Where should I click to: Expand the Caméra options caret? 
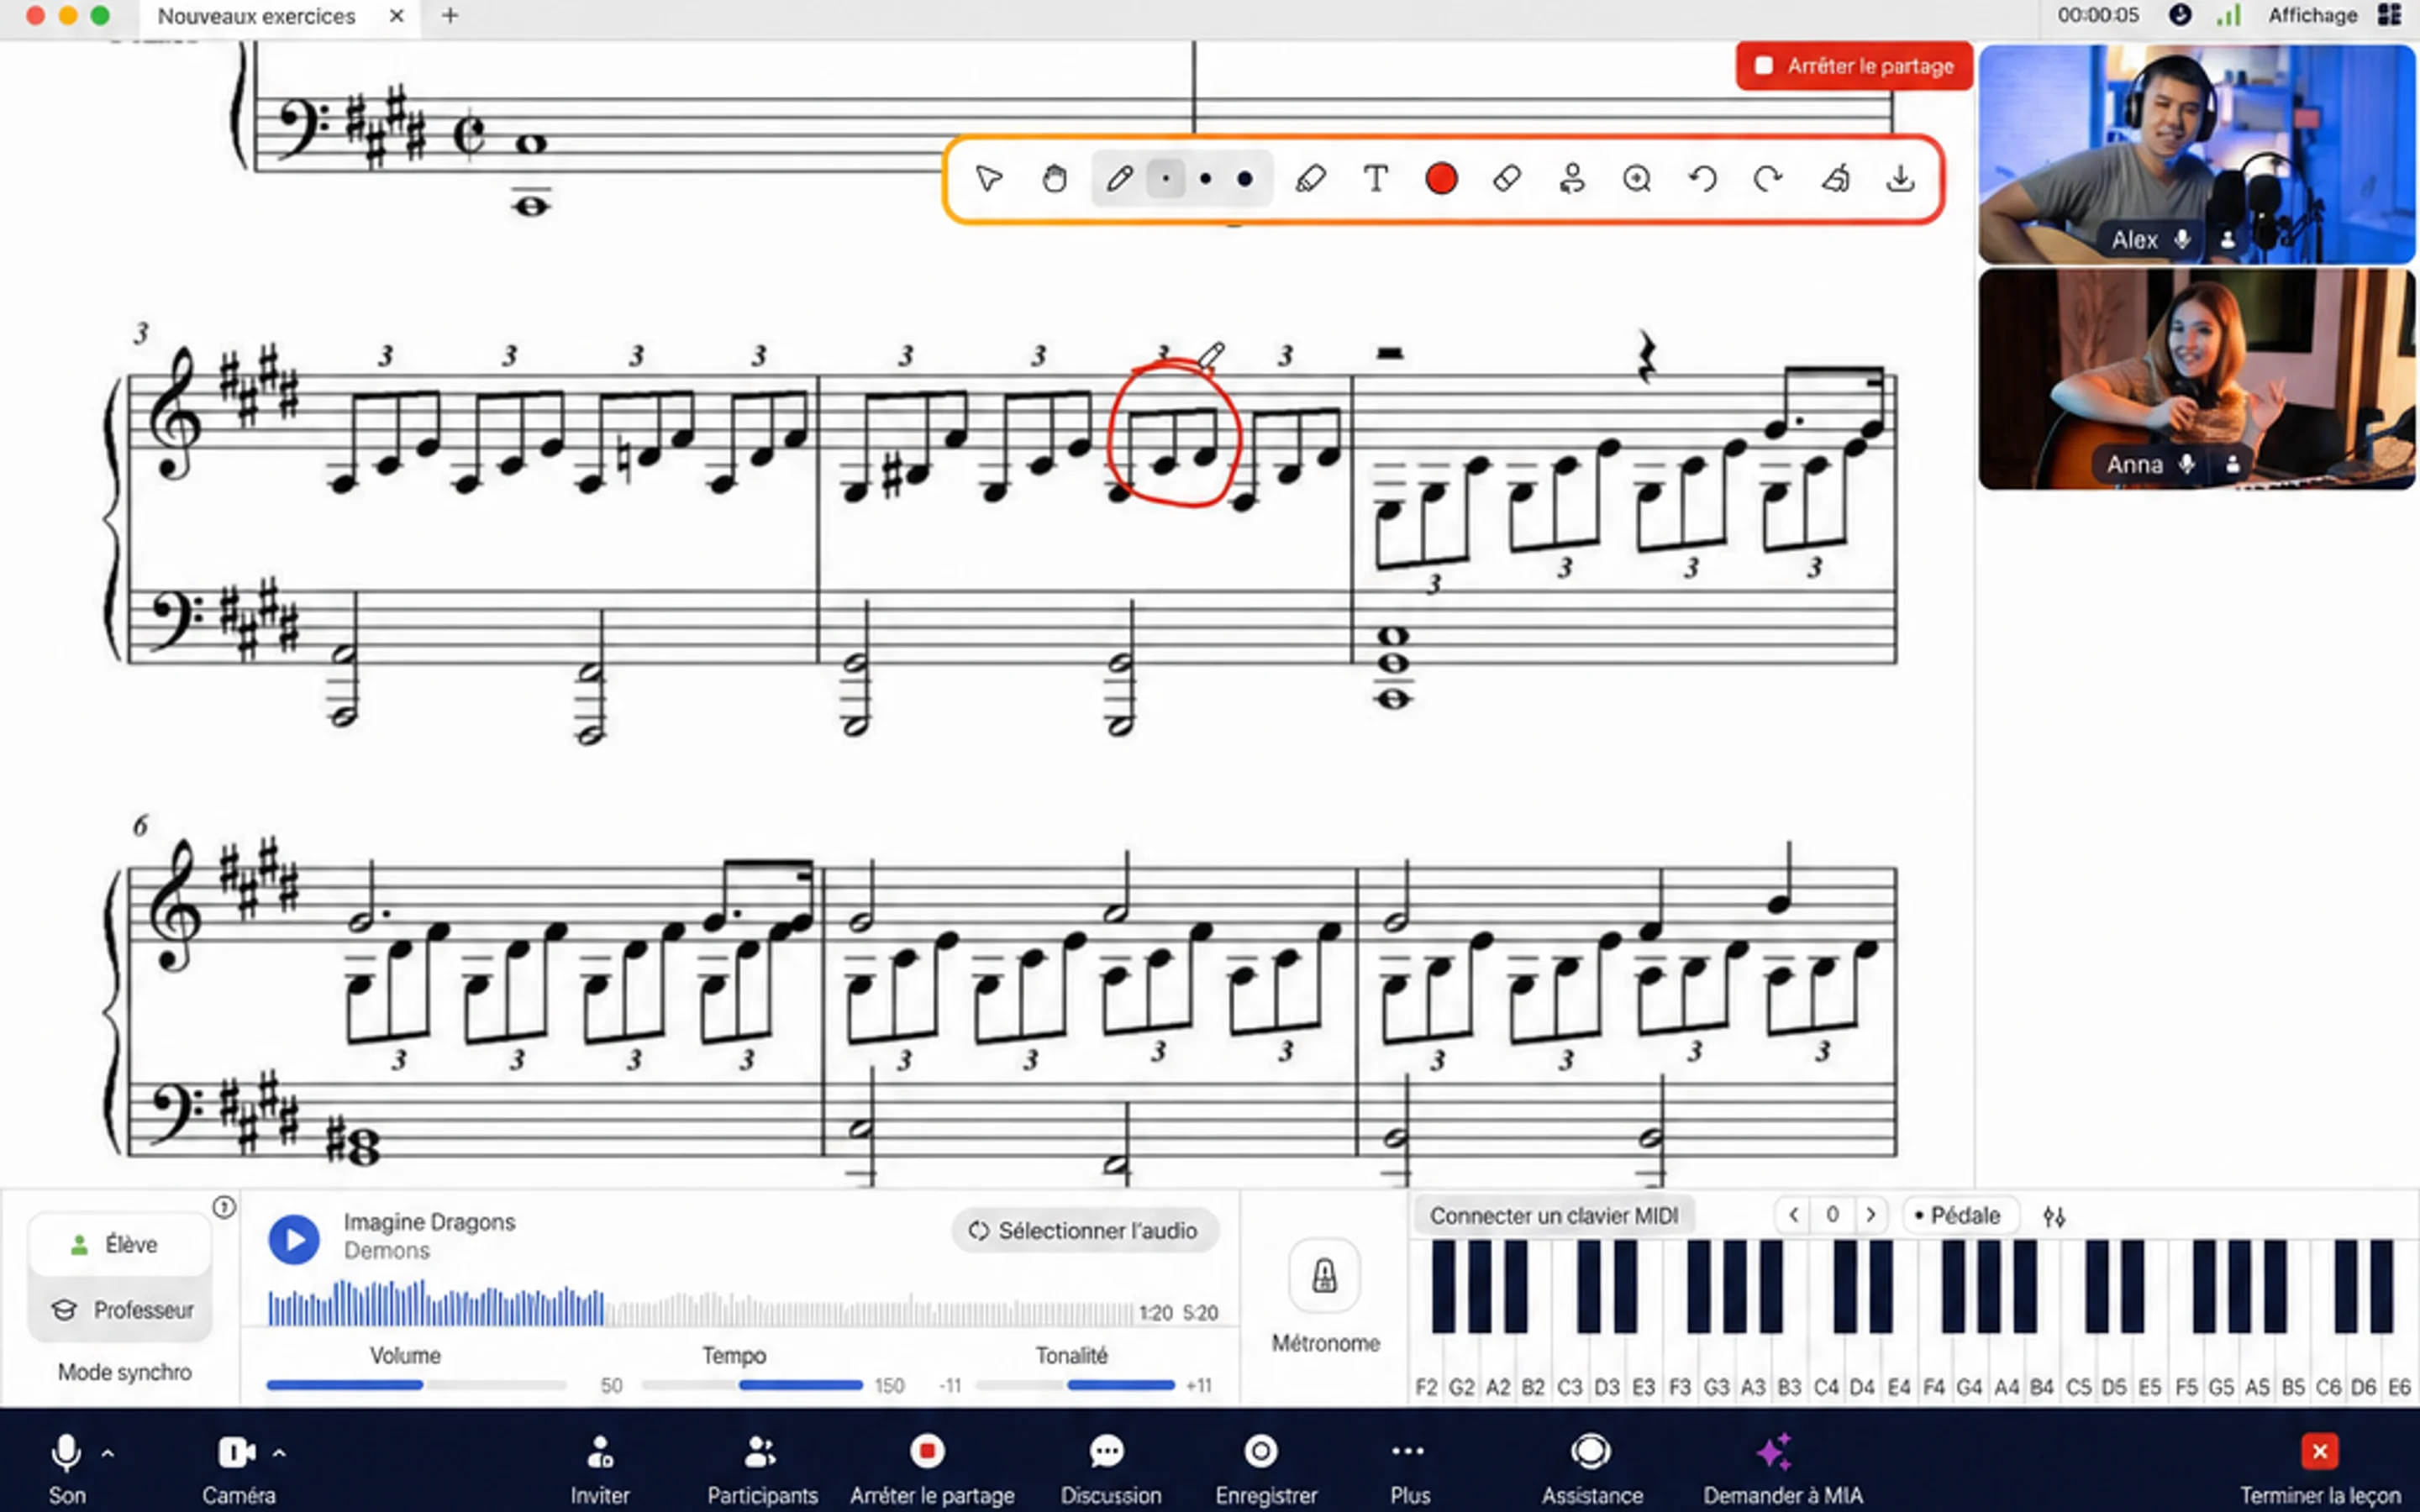click(x=279, y=1453)
